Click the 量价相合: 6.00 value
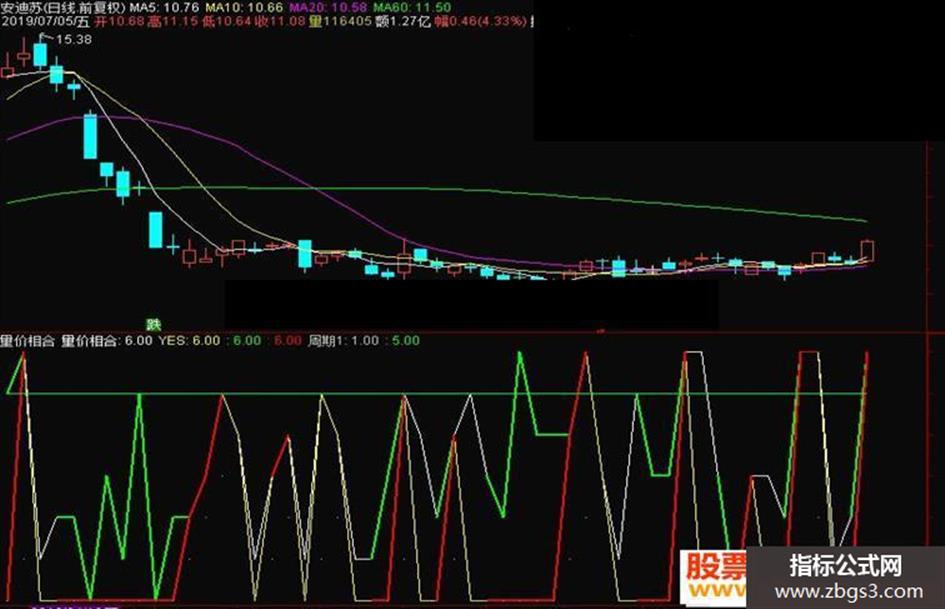945x609 pixels. tap(107, 341)
